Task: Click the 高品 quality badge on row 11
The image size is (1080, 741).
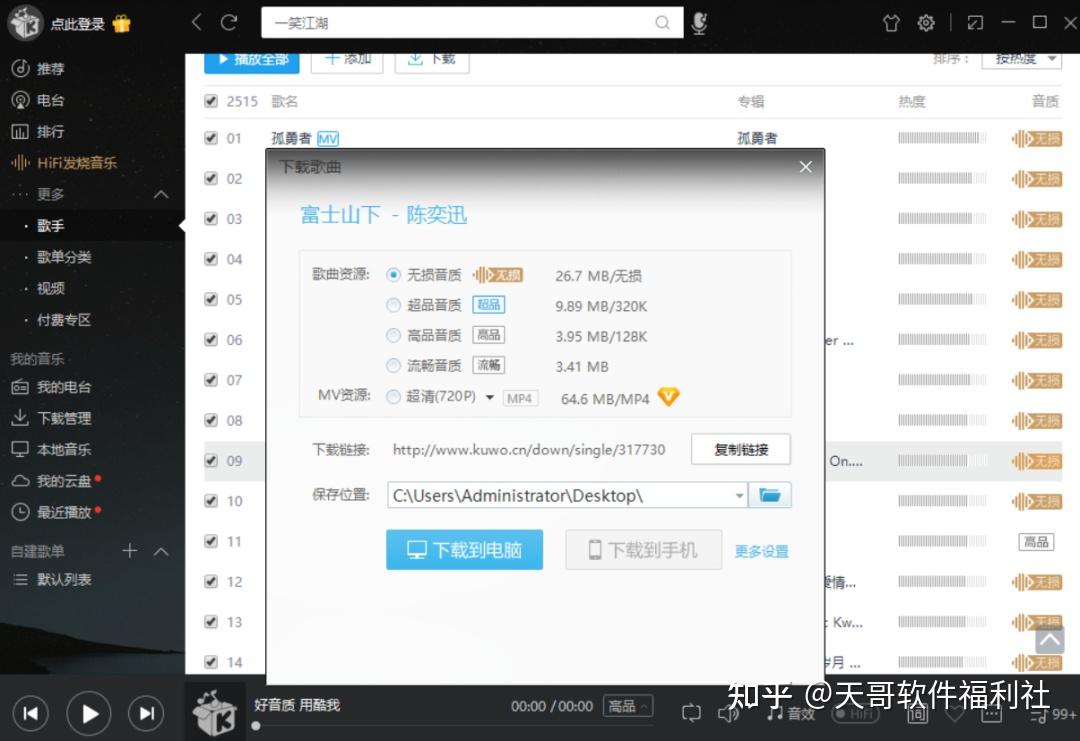Action: (1036, 542)
